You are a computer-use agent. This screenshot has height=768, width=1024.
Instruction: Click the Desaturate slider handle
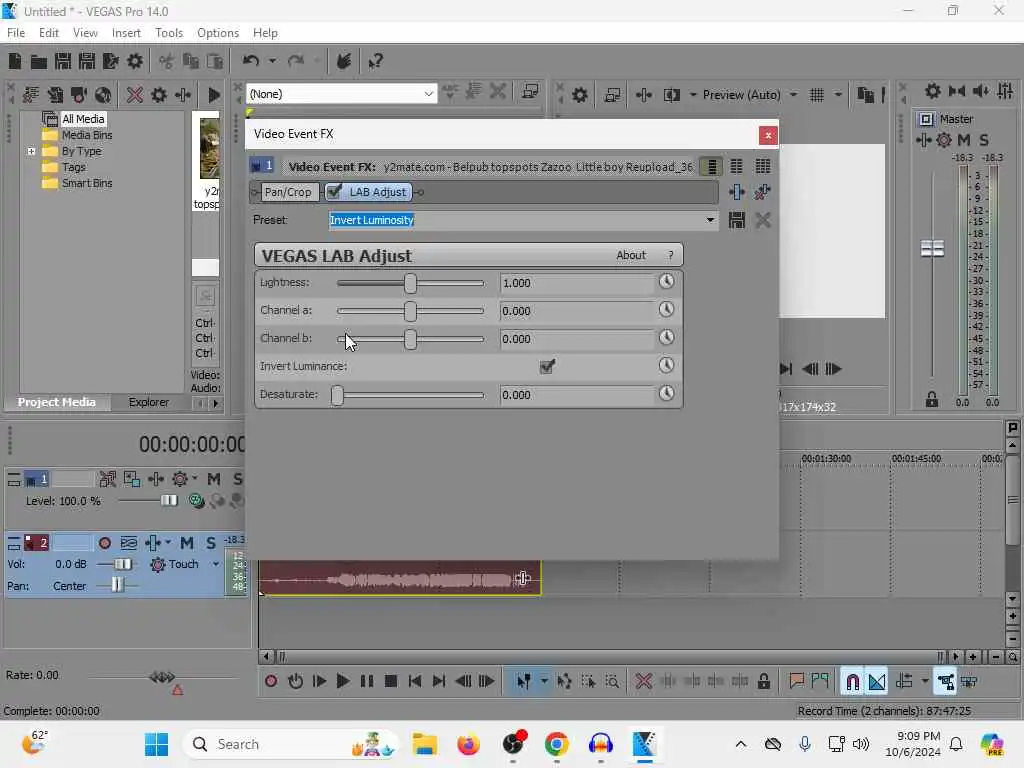(337, 395)
